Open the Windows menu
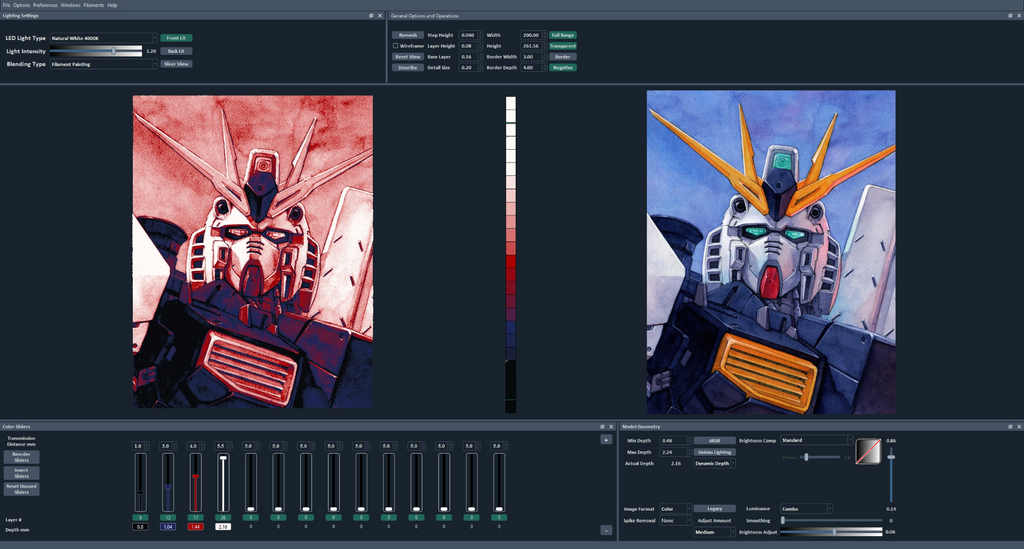Image resolution: width=1024 pixels, height=549 pixels. coord(71,5)
